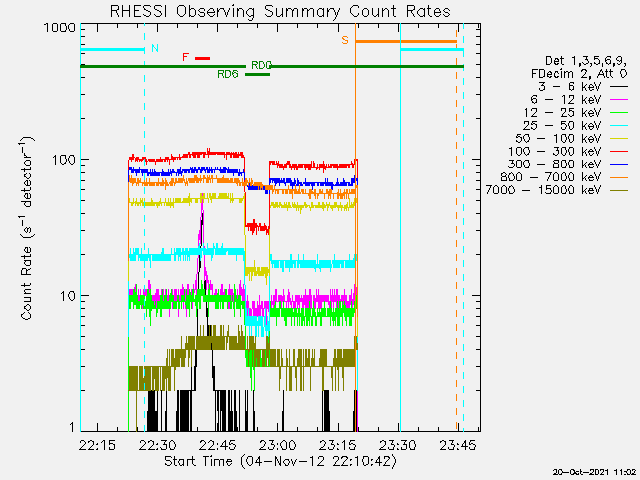
Task: Click the 1 y-axis tick label
Action: tap(72, 427)
